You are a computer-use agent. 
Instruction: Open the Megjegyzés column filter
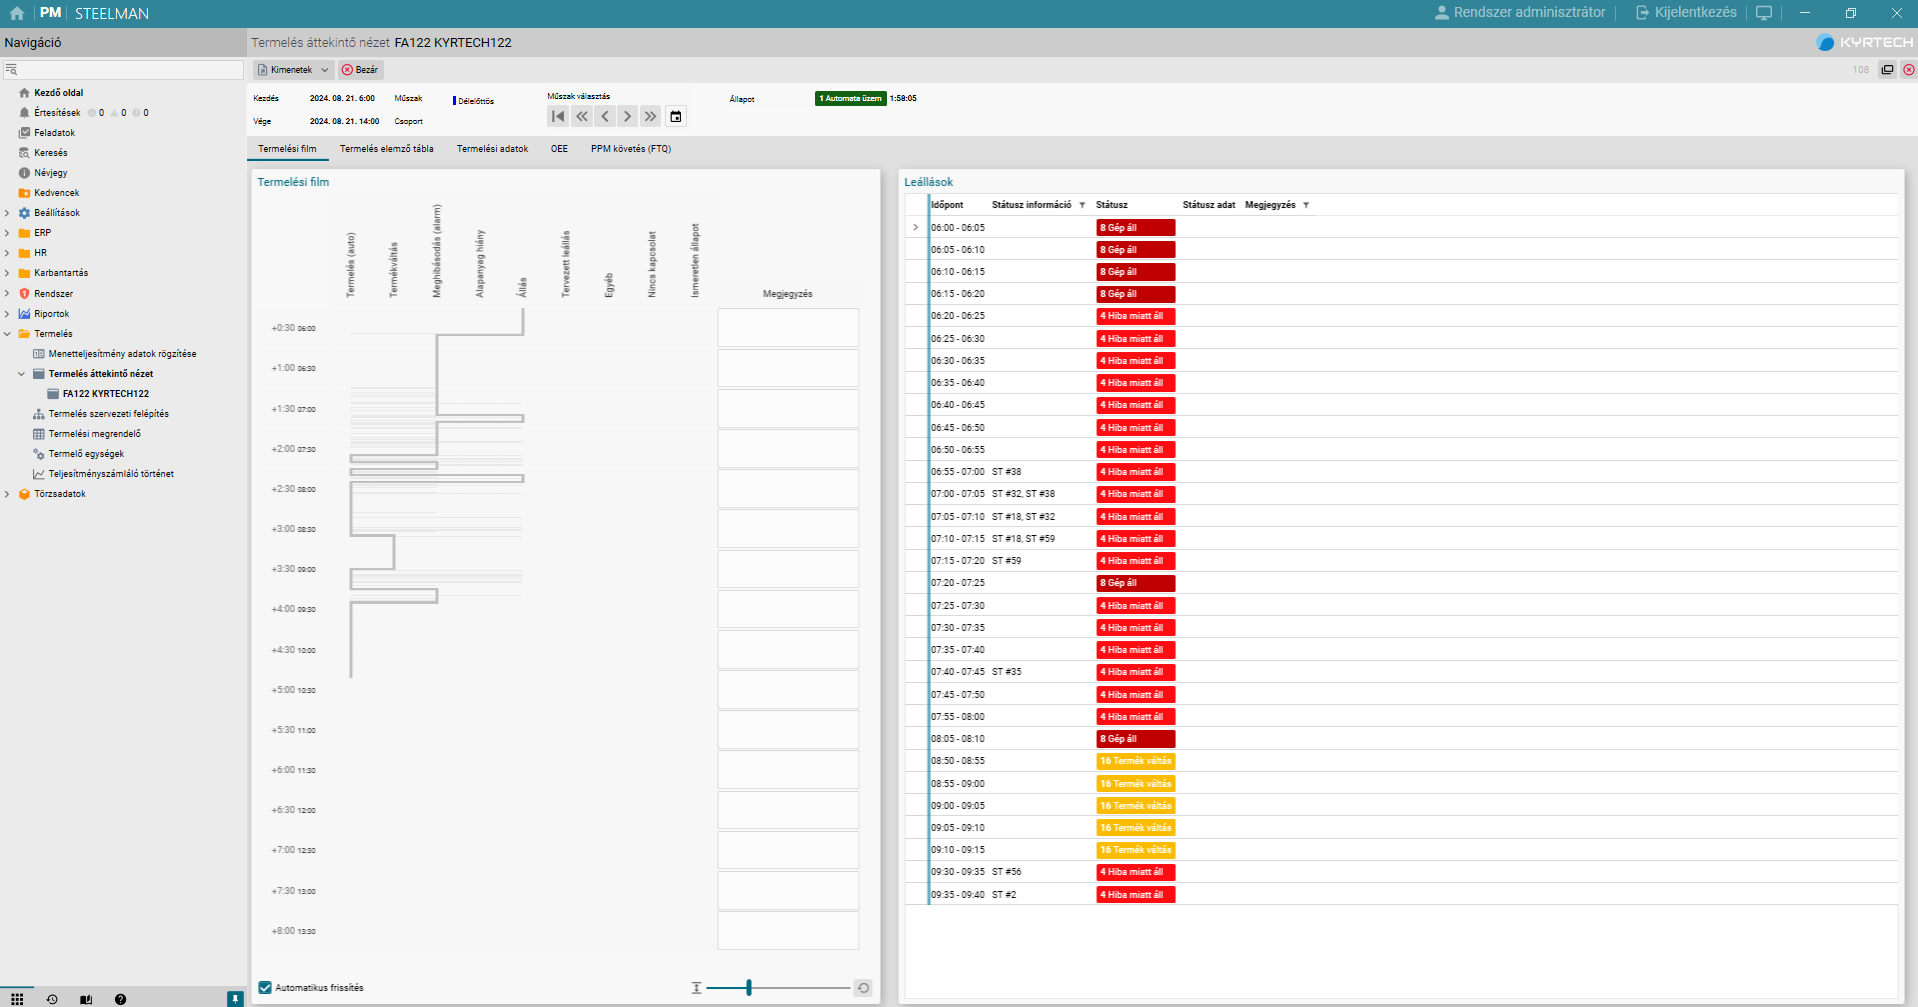[x=1306, y=205]
